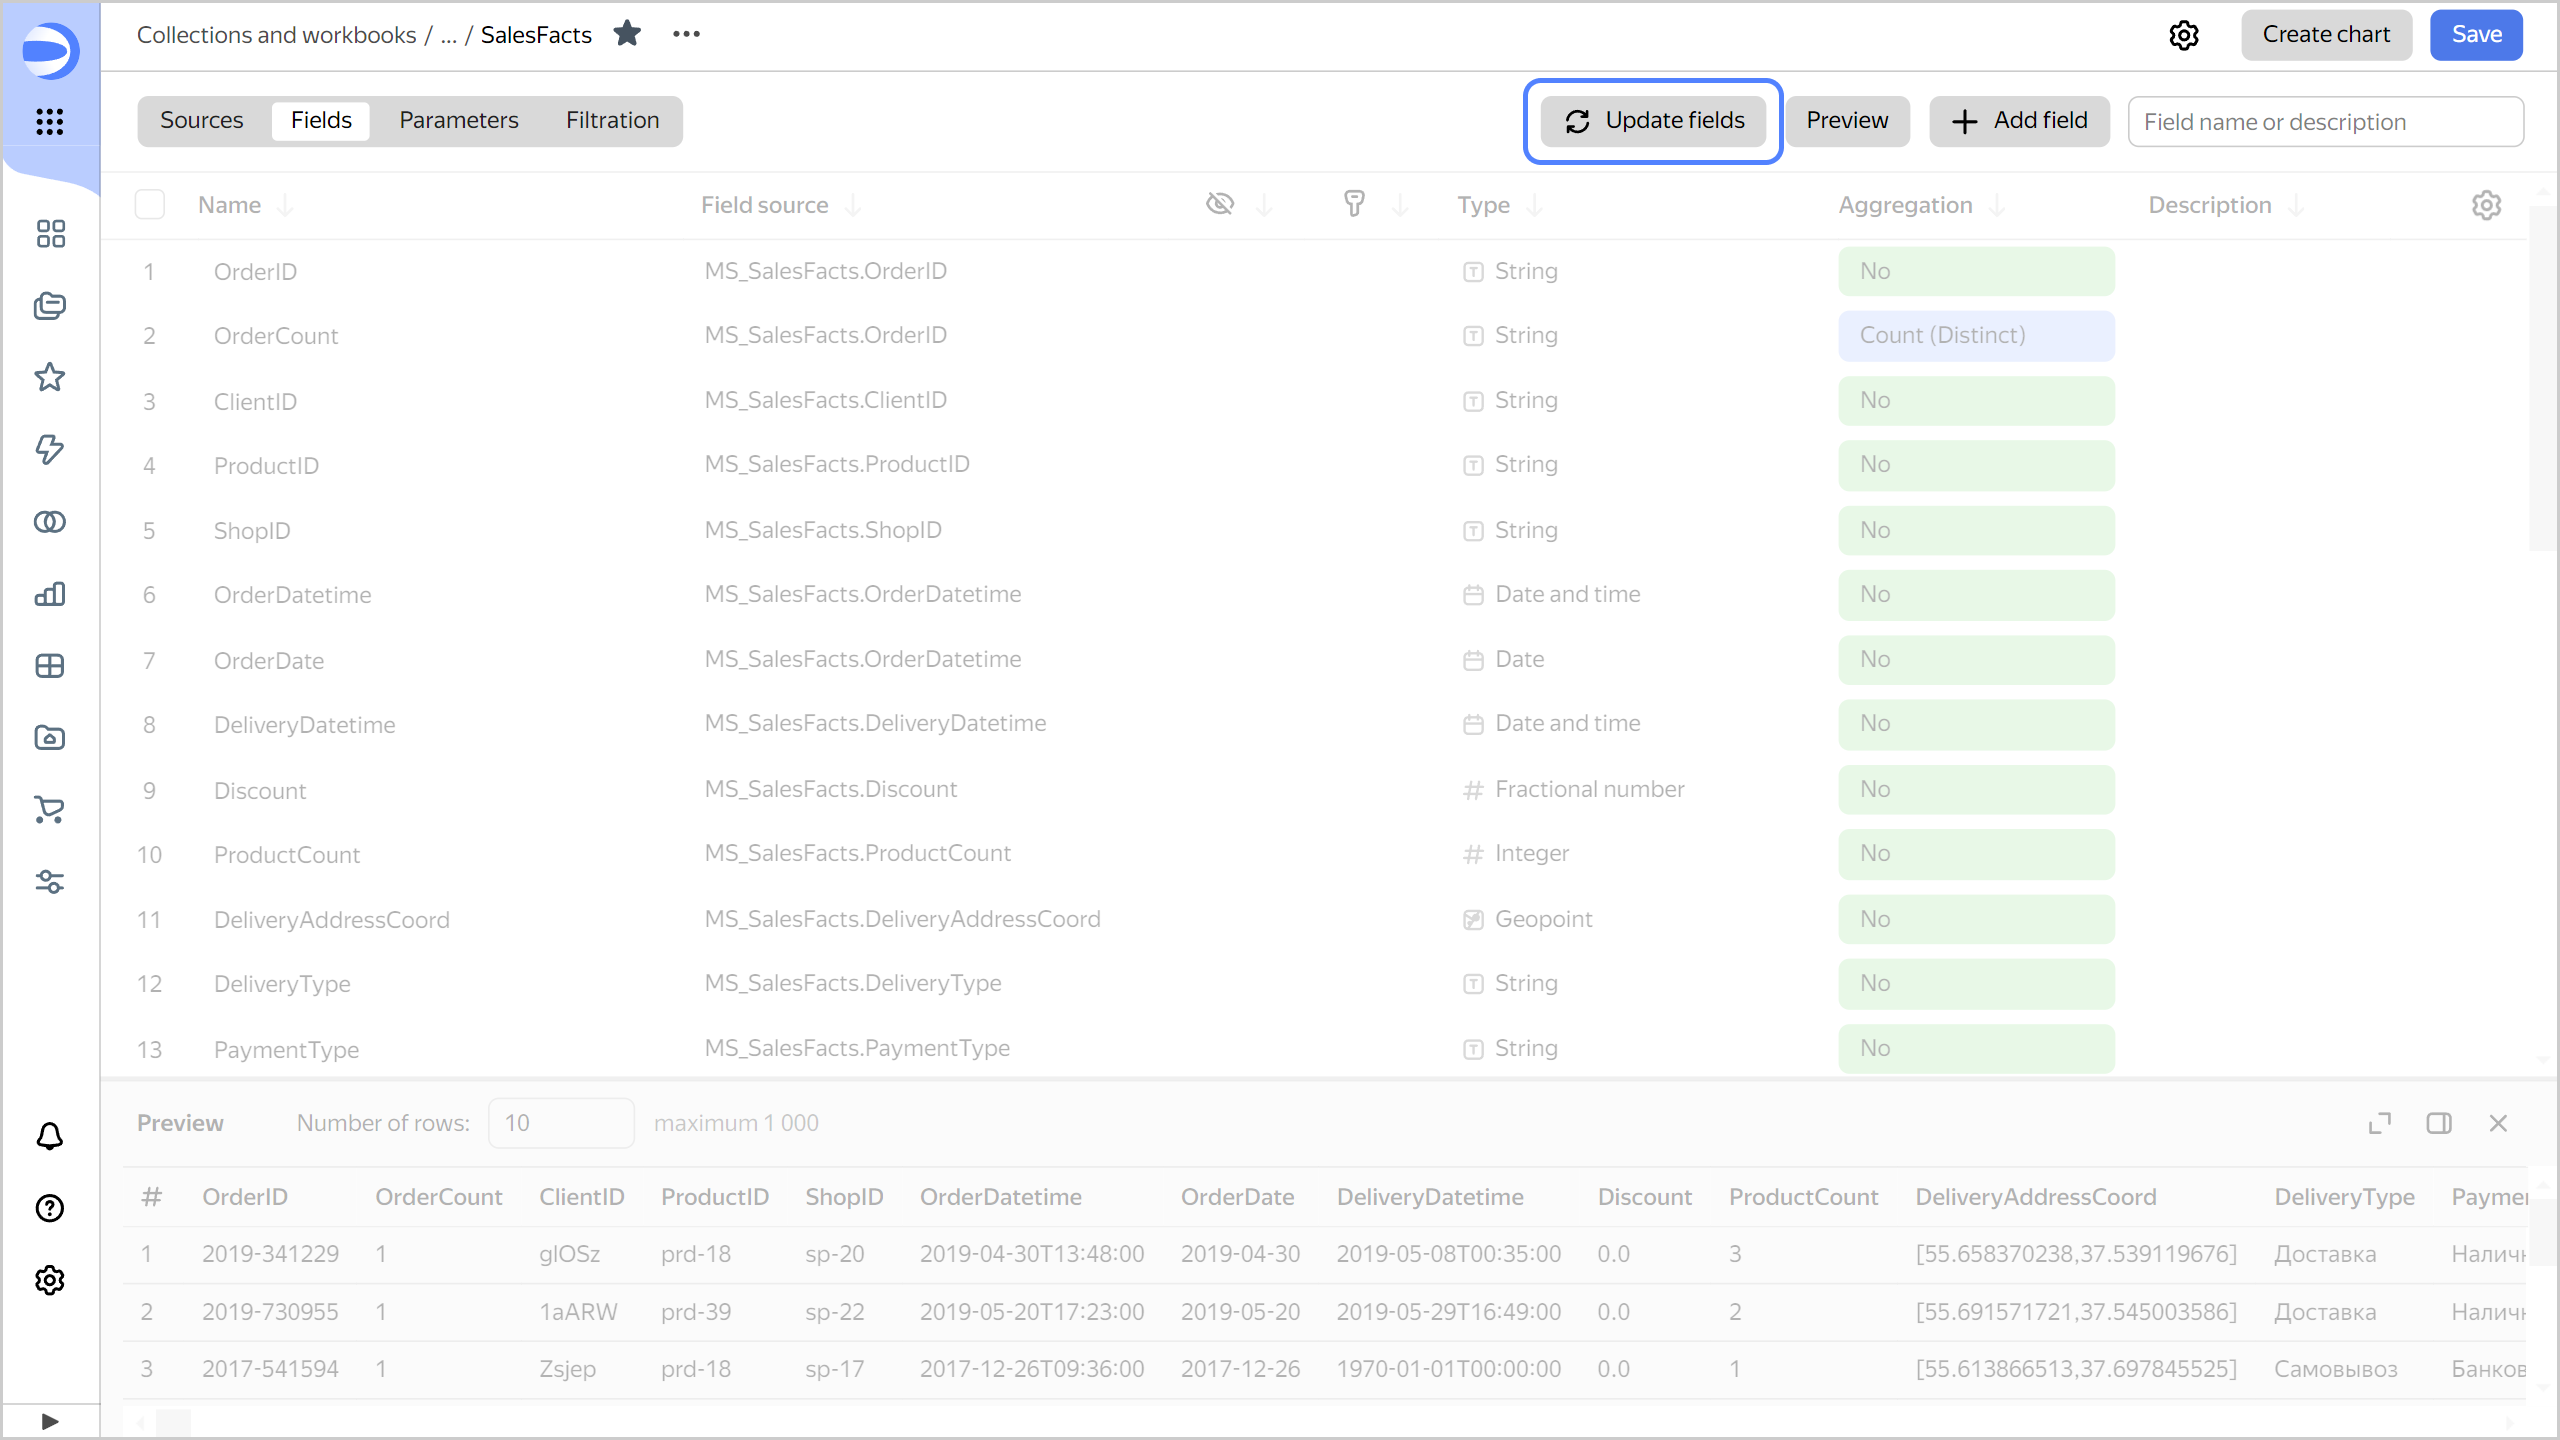
Task: Focus the field name or description search box
Action: coord(2324,122)
